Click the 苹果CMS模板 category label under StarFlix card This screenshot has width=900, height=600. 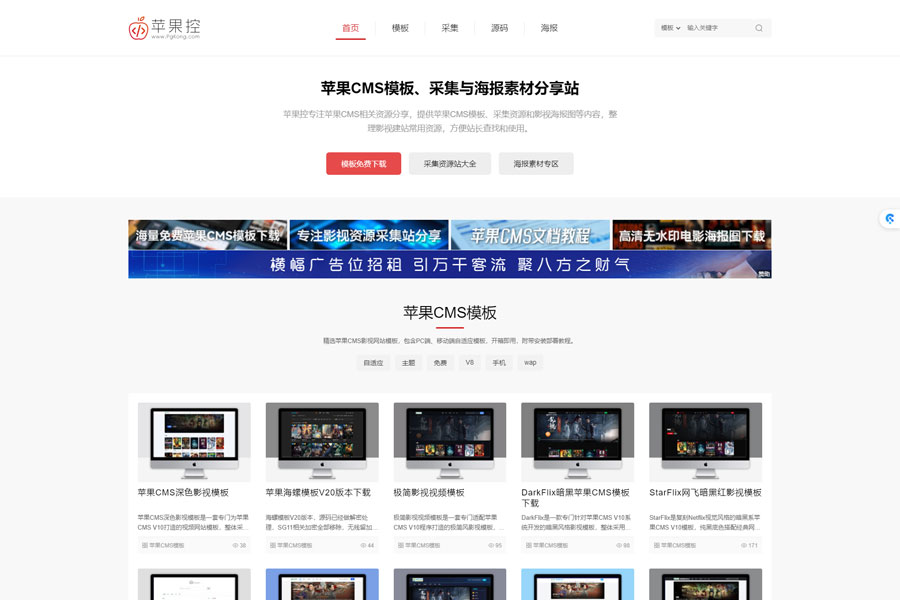(x=678, y=545)
